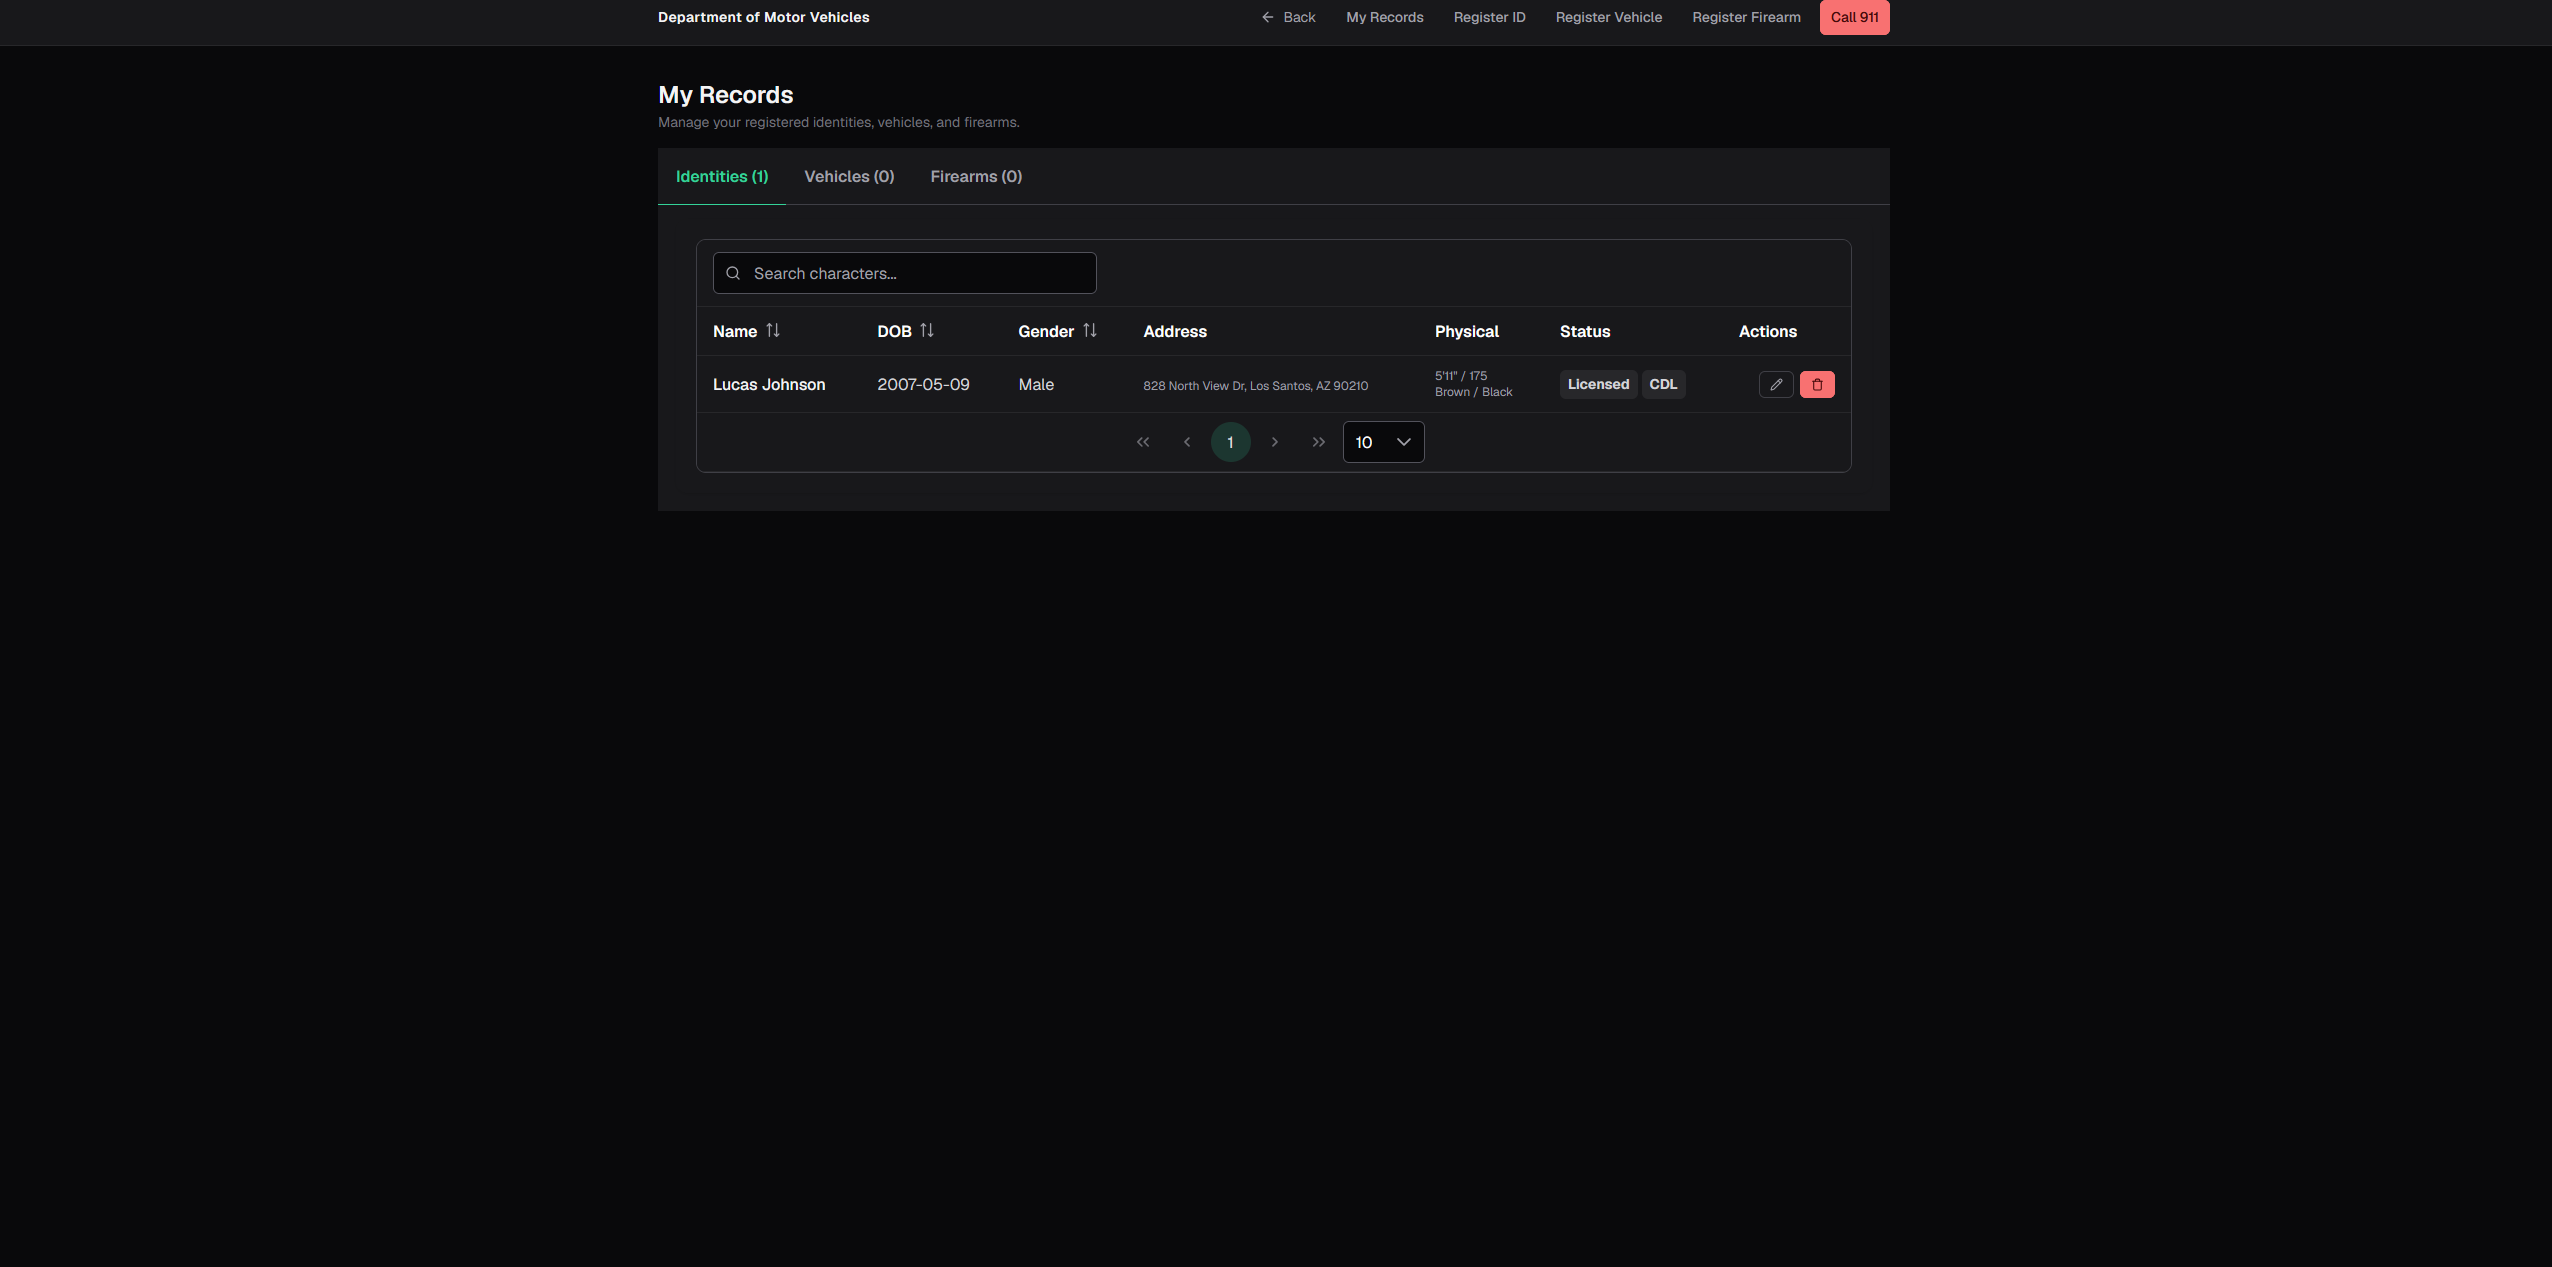Image resolution: width=2552 pixels, height=1267 pixels.
Task: Click the Male gender cell
Action: pyautogui.click(x=1036, y=384)
